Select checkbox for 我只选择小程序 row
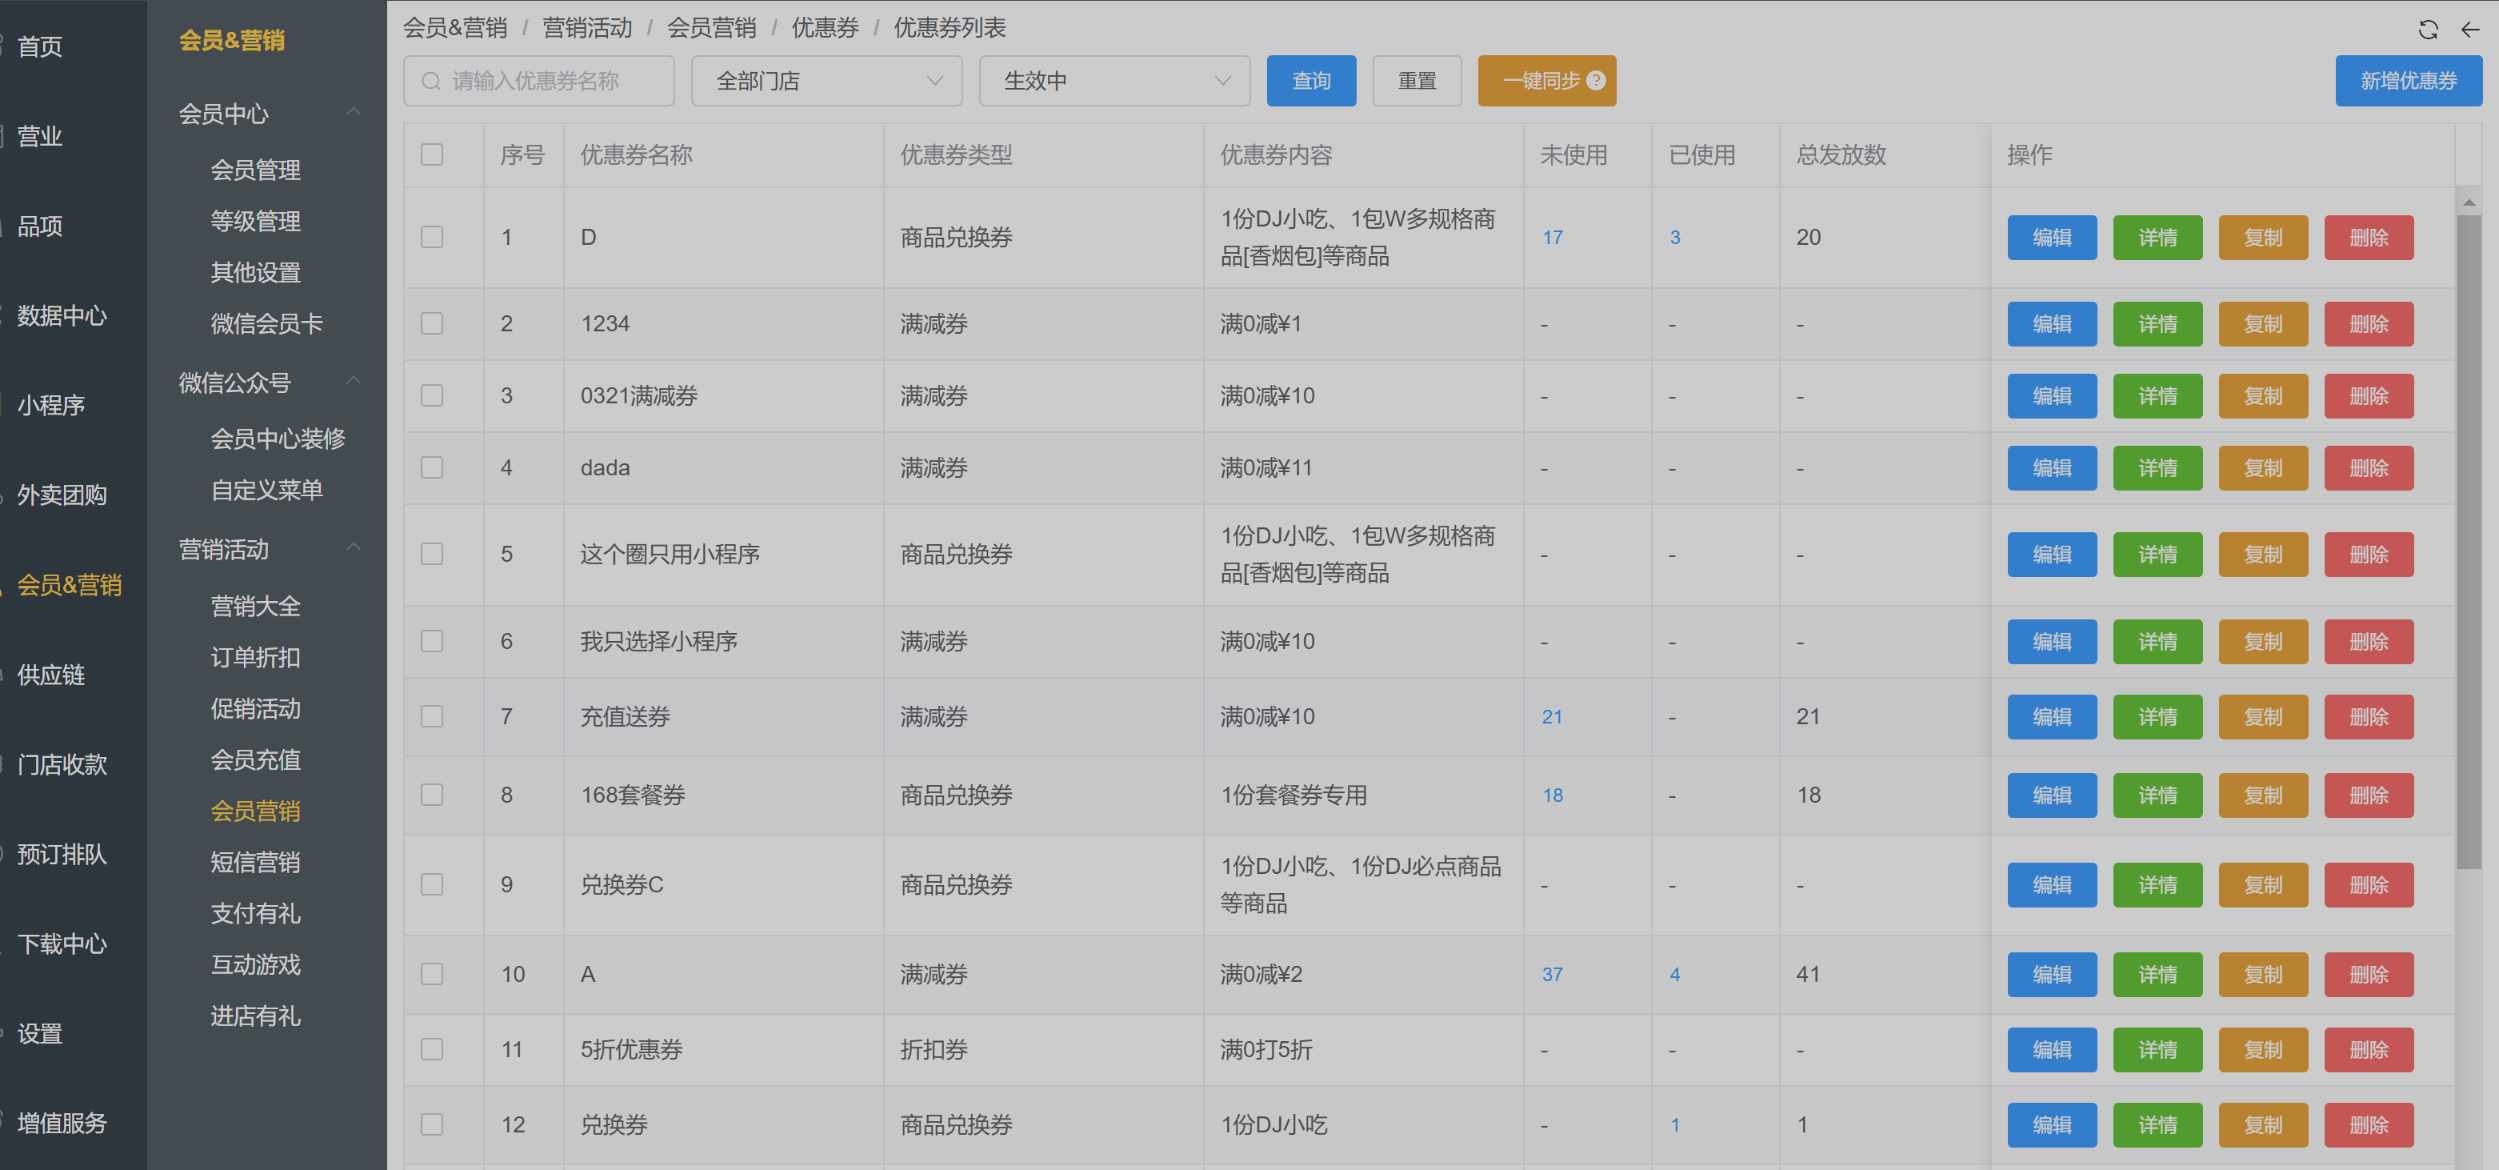 point(432,641)
